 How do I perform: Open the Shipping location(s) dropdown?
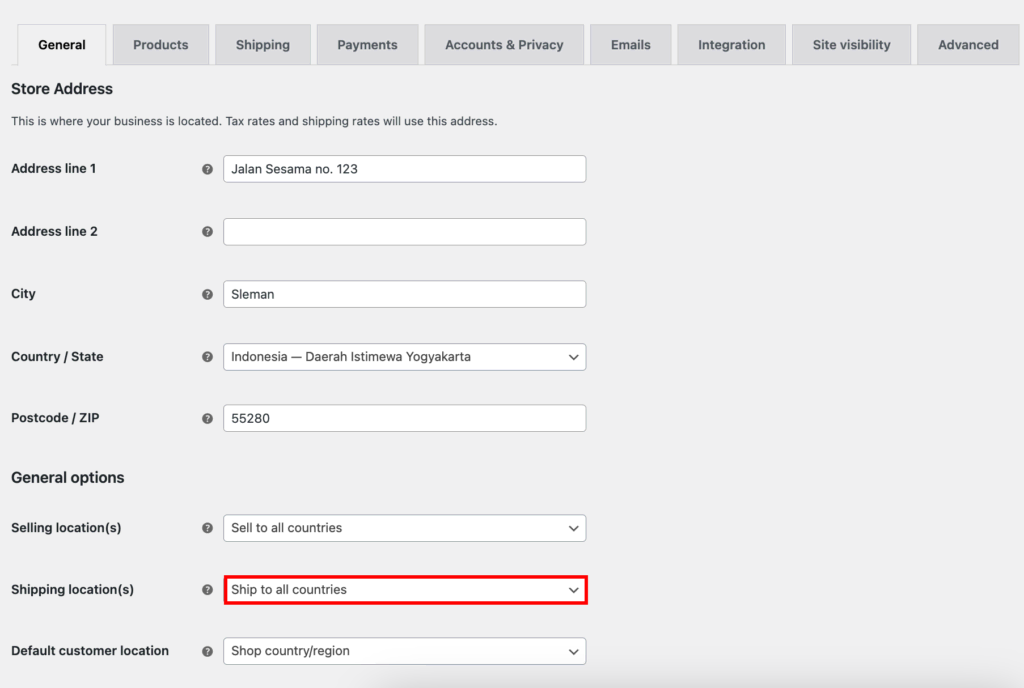(x=404, y=590)
